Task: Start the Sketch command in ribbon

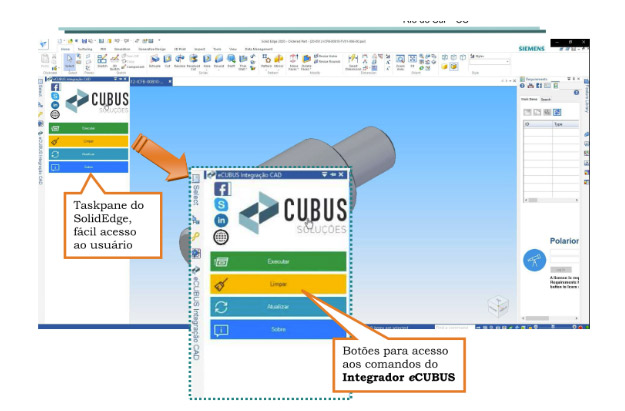Action: tap(102, 61)
